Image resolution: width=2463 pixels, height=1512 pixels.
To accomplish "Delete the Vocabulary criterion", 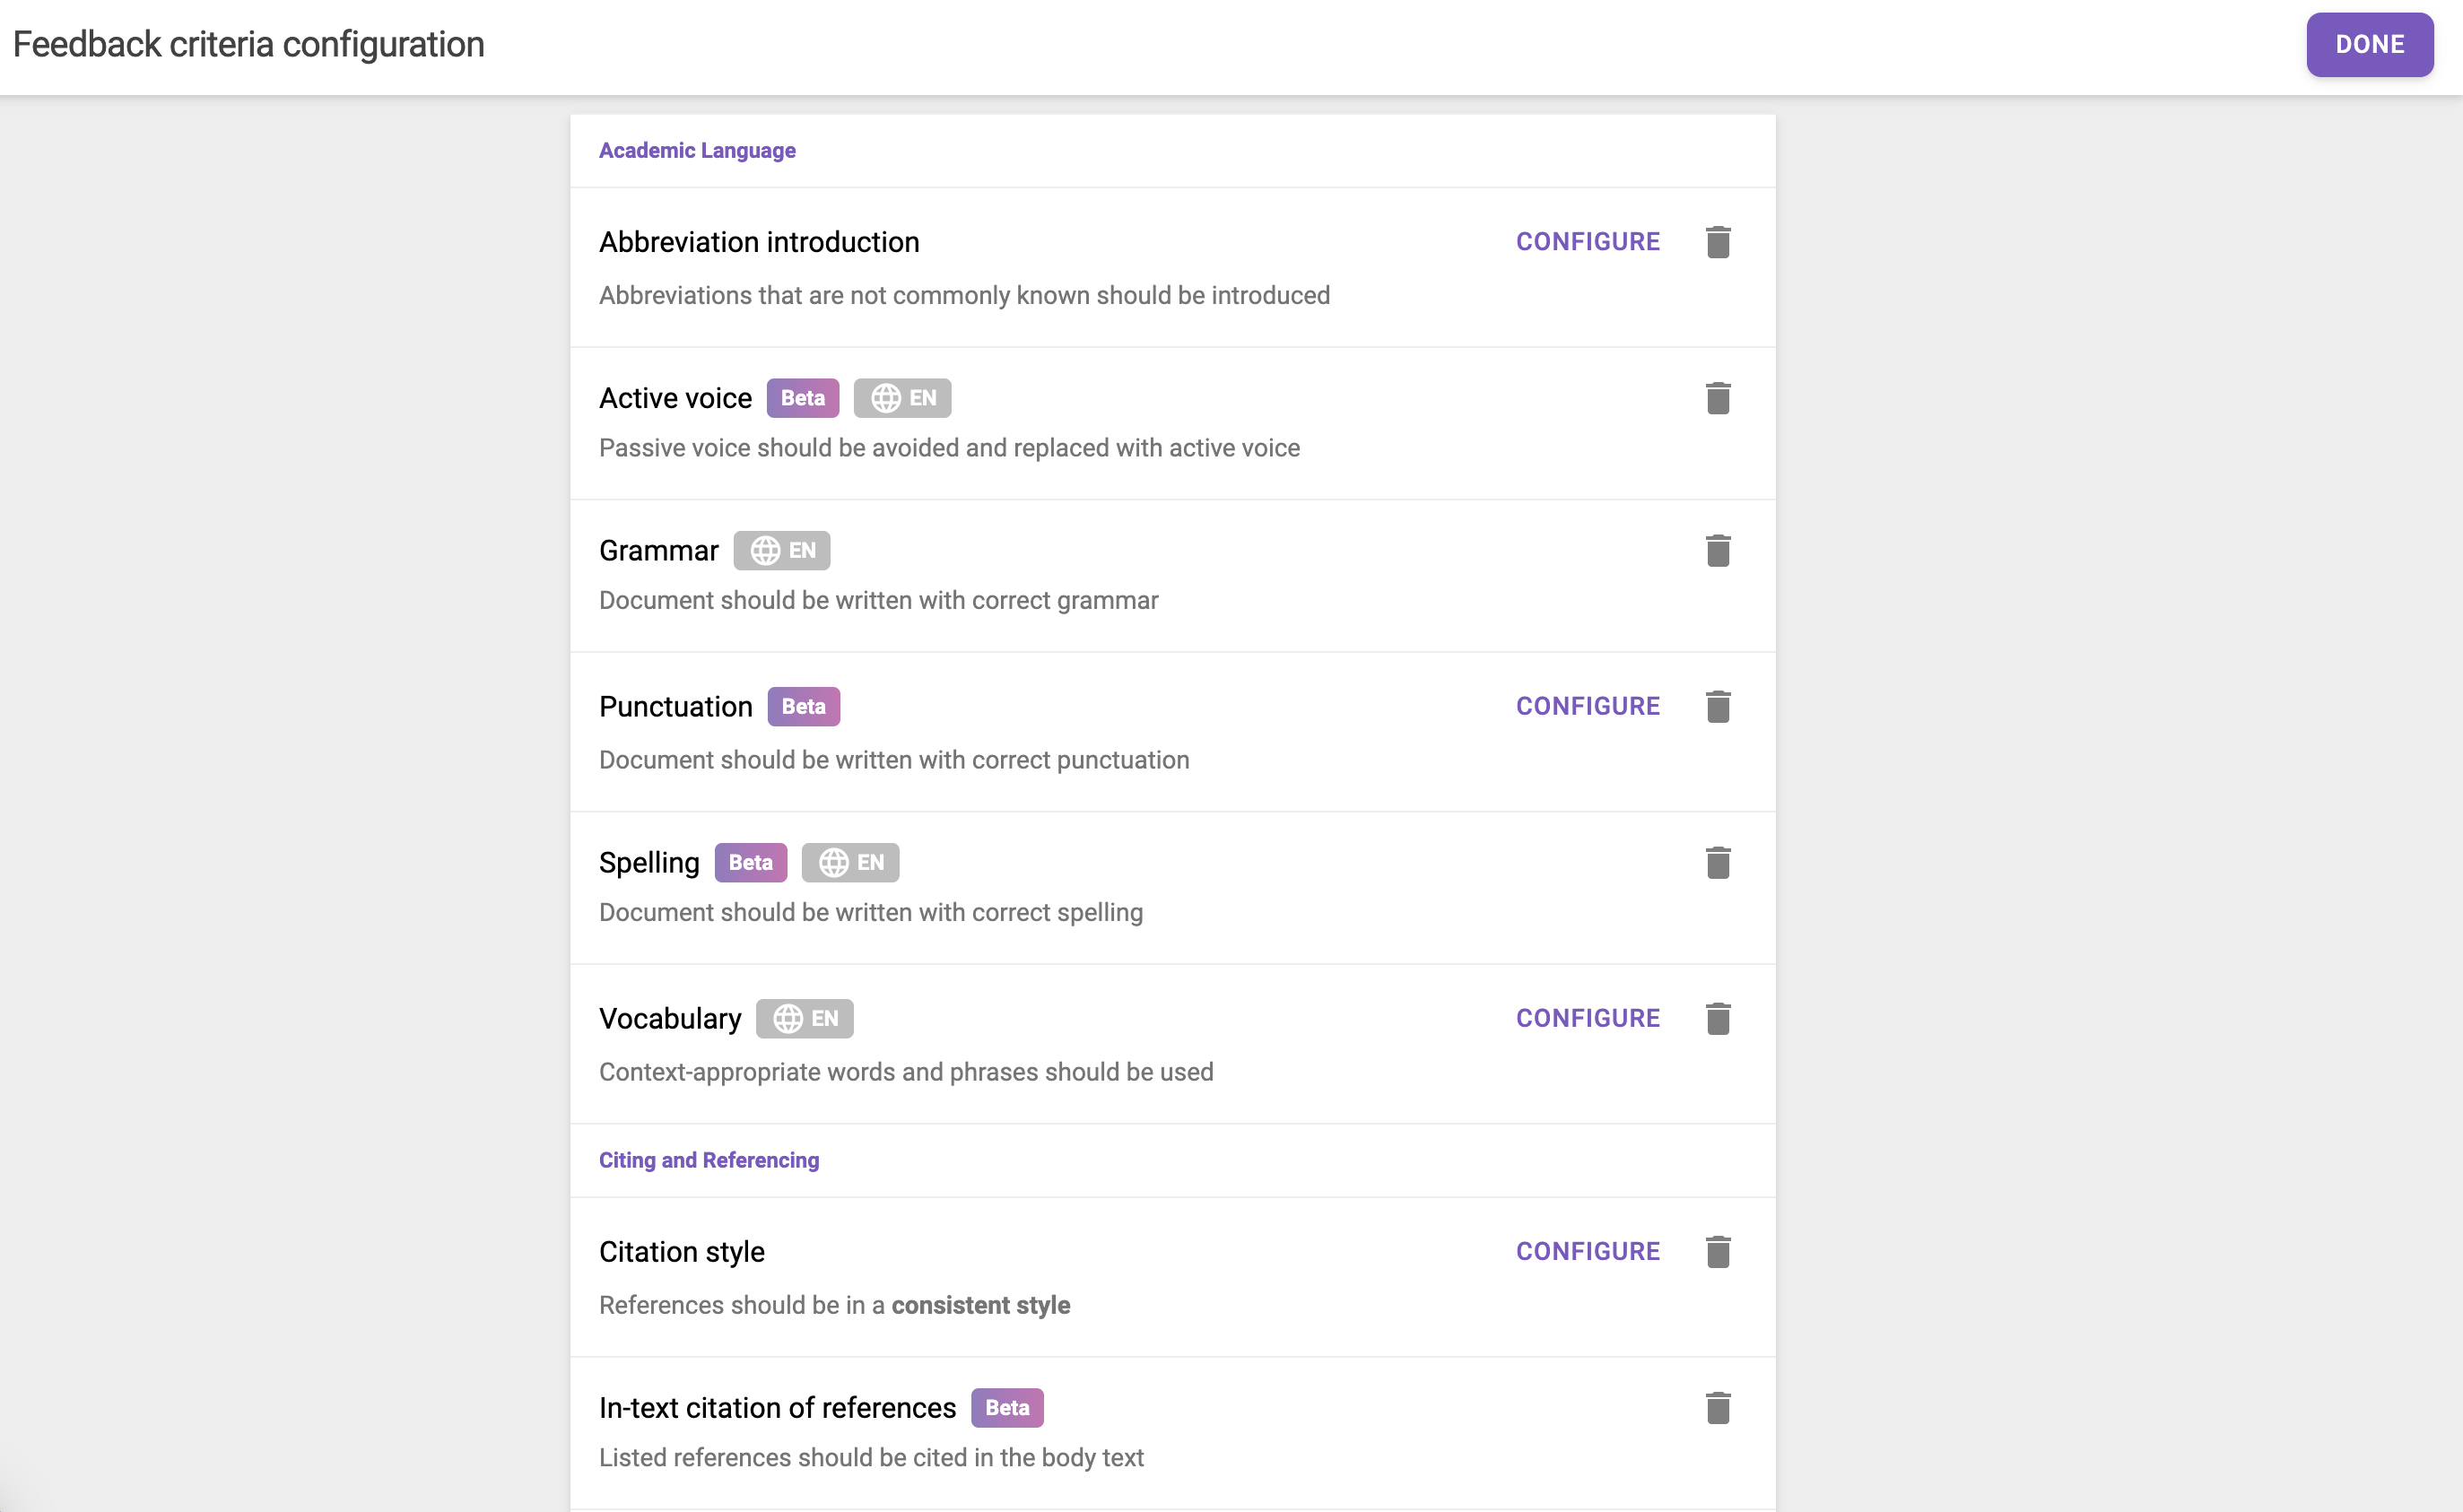I will (x=1718, y=1019).
